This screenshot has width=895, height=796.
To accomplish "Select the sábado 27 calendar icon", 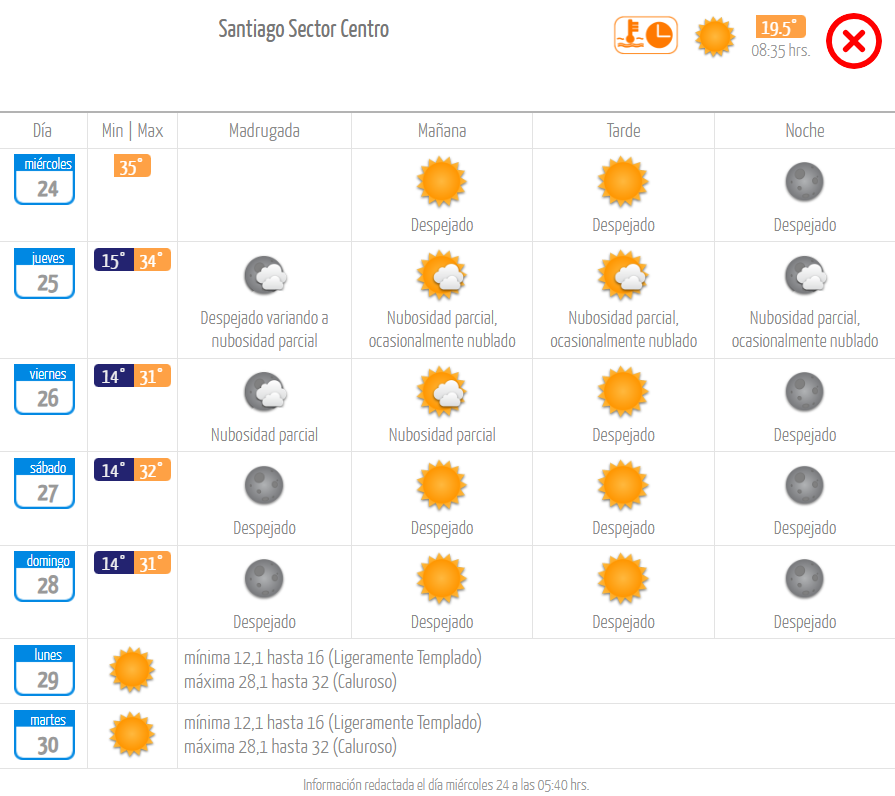I will pos(45,483).
